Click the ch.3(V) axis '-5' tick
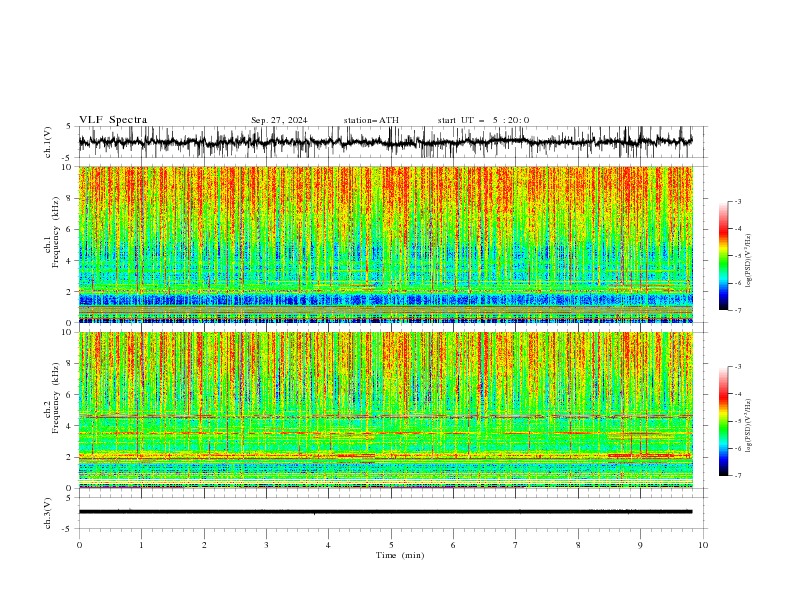The image size is (792, 612). [x=68, y=529]
